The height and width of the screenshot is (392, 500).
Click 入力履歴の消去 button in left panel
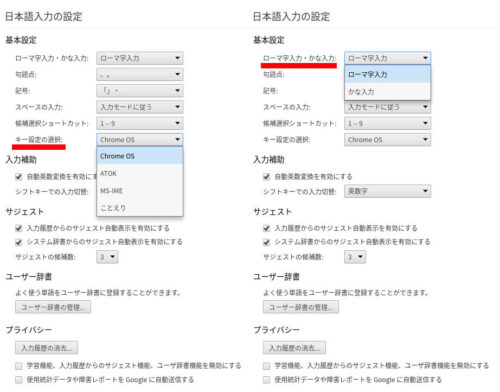[x=46, y=348]
